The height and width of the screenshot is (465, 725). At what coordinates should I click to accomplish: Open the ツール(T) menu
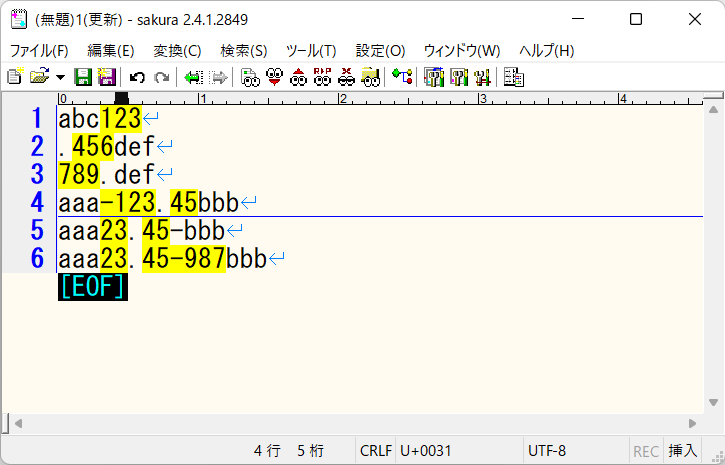pyautogui.click(x=311, y=50)
